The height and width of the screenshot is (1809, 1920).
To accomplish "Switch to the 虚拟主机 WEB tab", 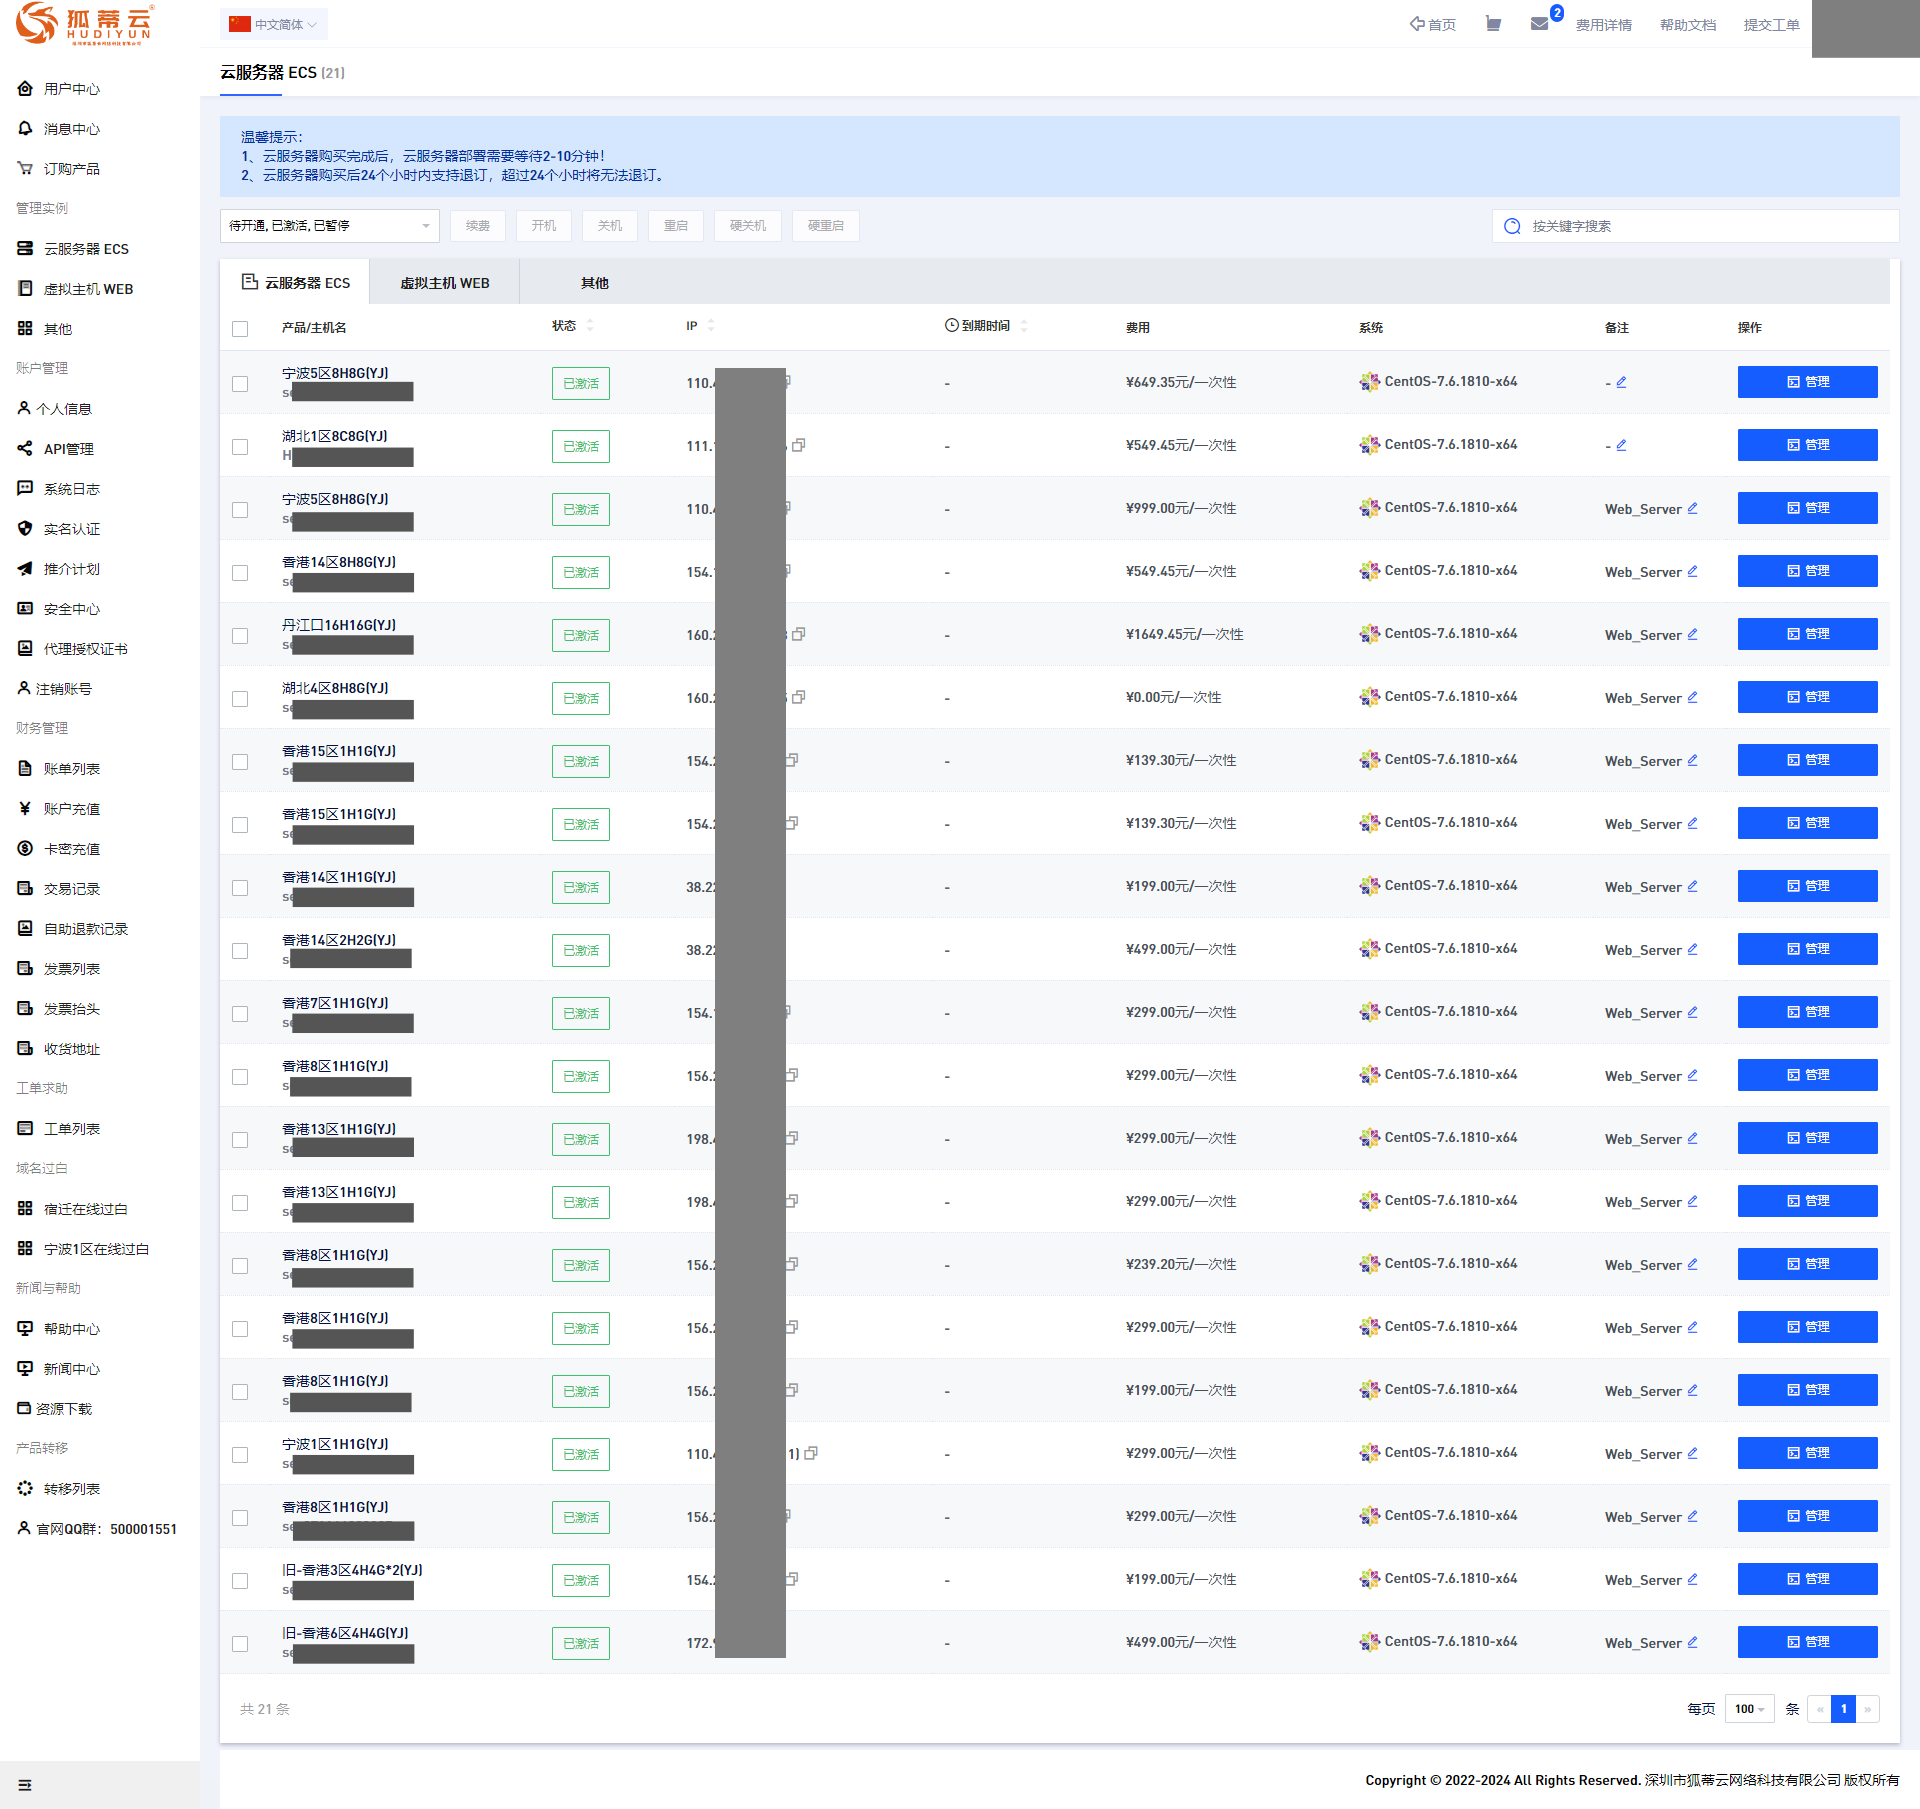I will [x=444, y=283].
